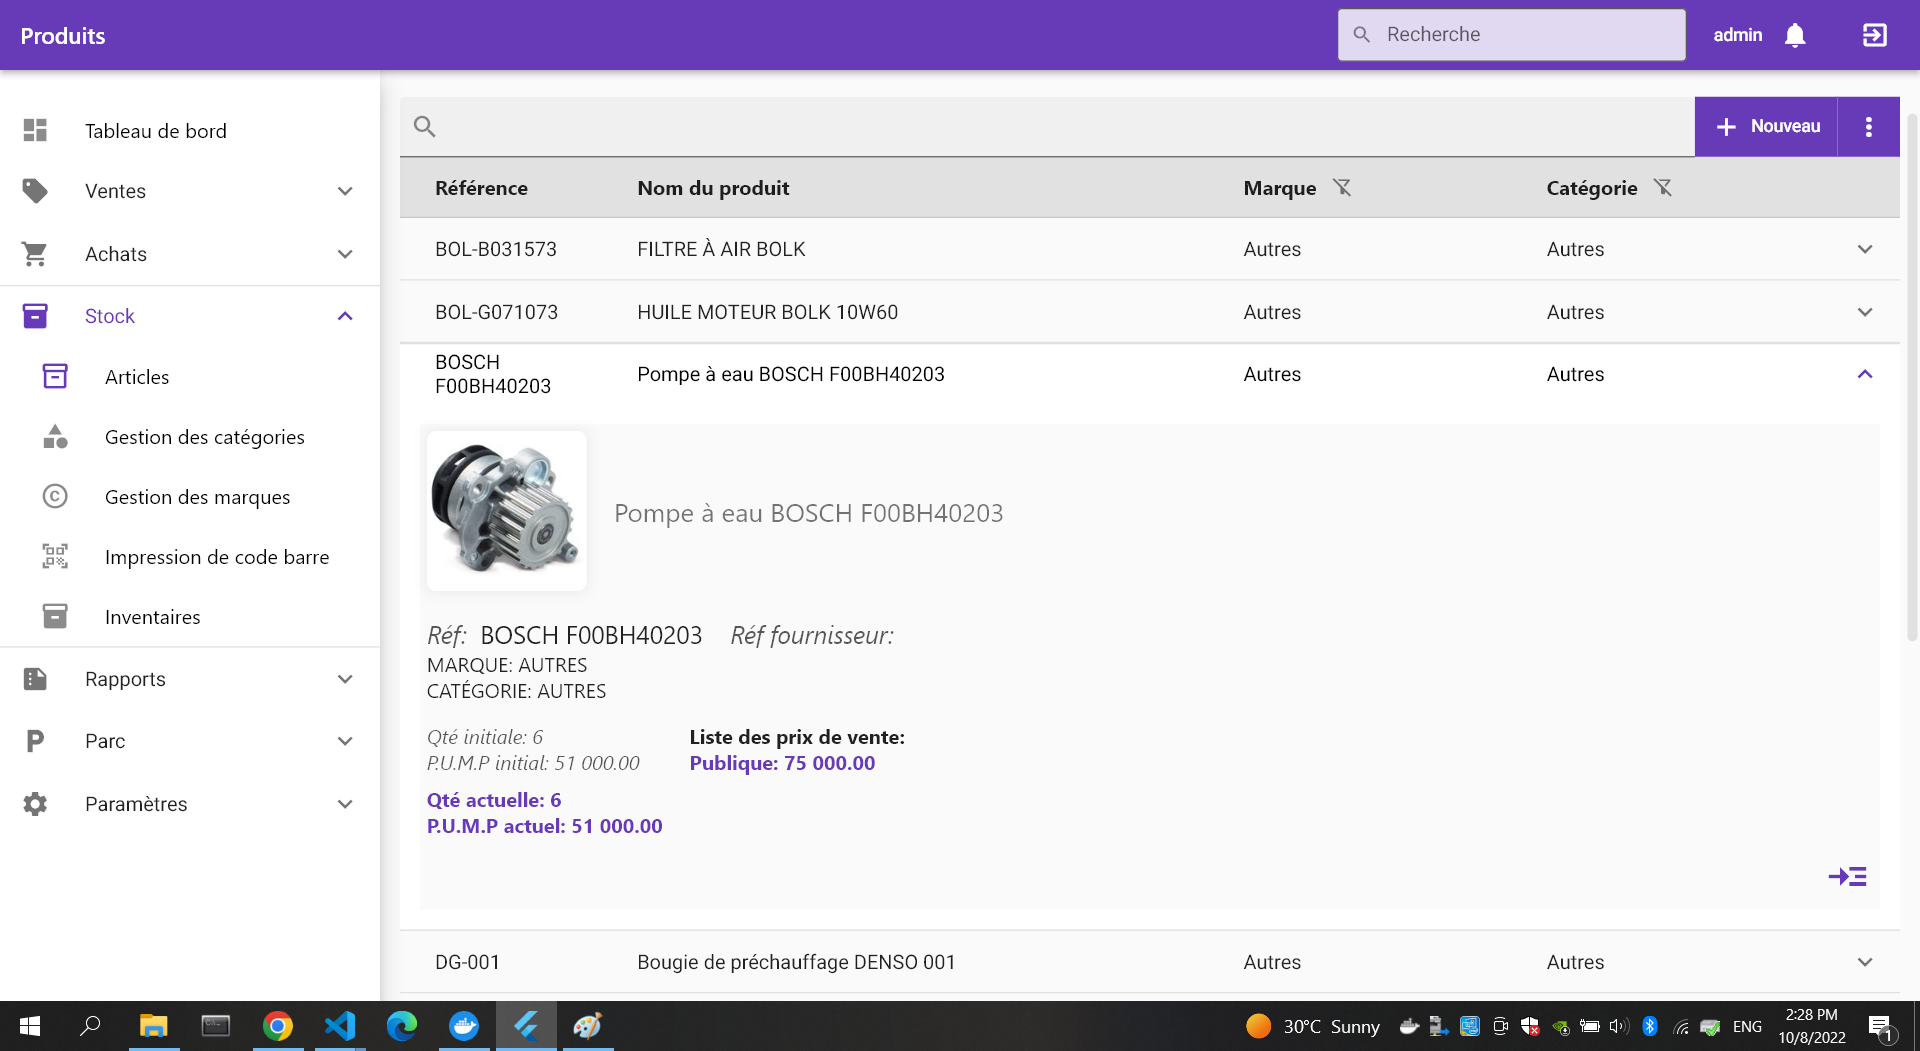Image resolution: width=1920 pixels, height=1051 pixels.
Task: Click the Rapports document icon
Action: click(35, 679)
